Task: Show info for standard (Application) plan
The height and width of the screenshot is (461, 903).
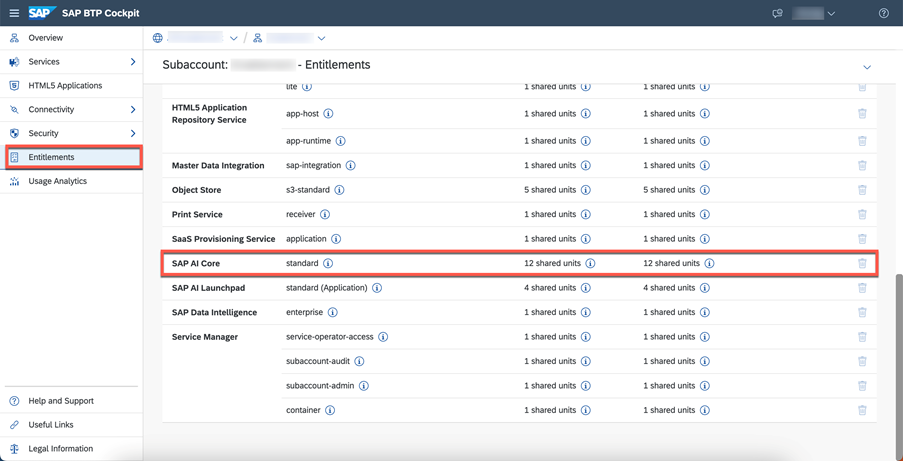Action: point(377,288)
